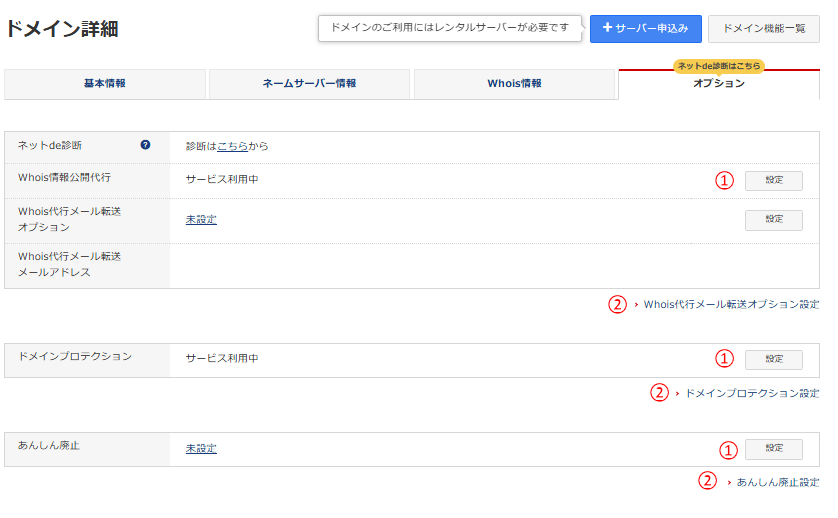Click the サーバー申込み button

[x=646, y=29]
